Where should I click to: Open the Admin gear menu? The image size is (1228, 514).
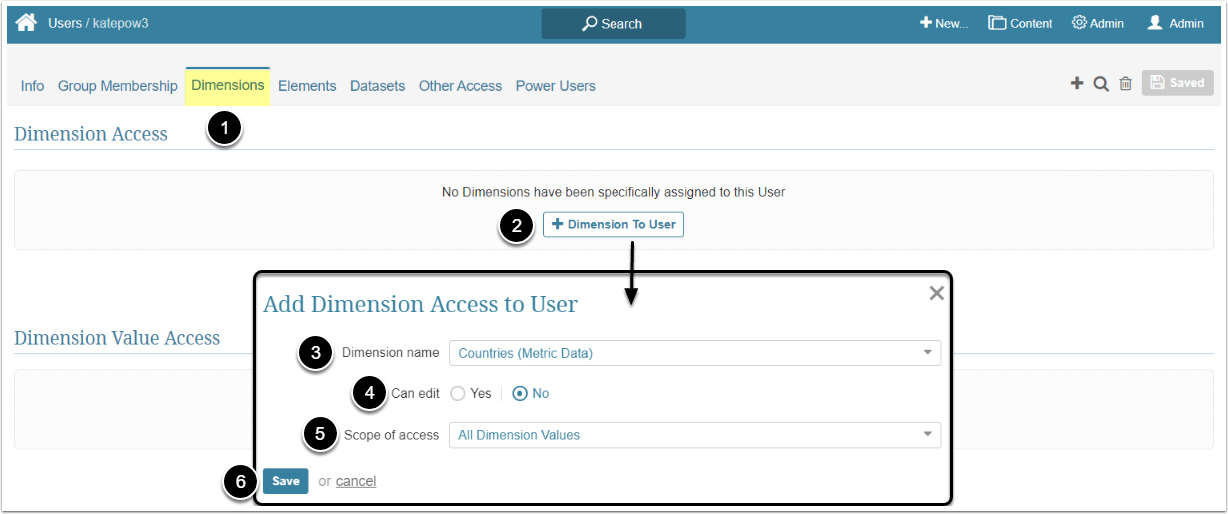click(1097, 23)
